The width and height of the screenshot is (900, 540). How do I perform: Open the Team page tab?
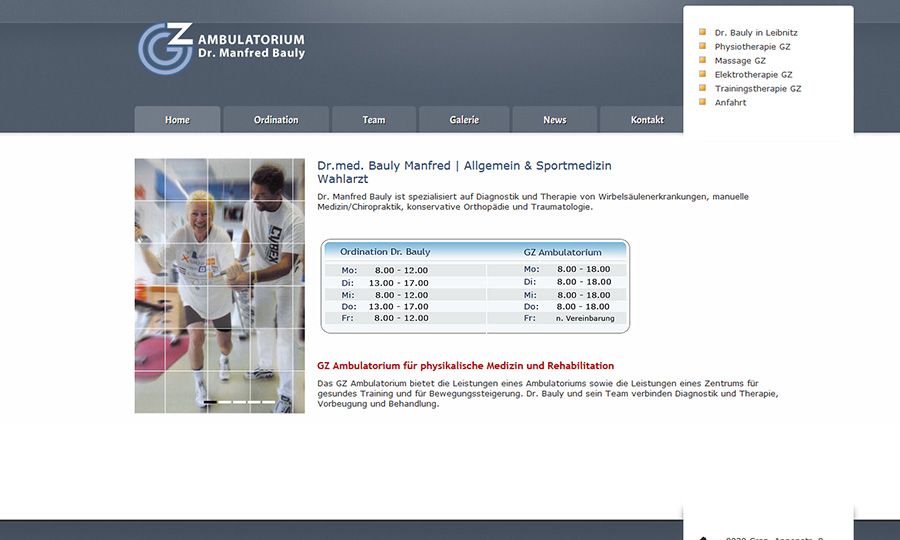point(374,119)
